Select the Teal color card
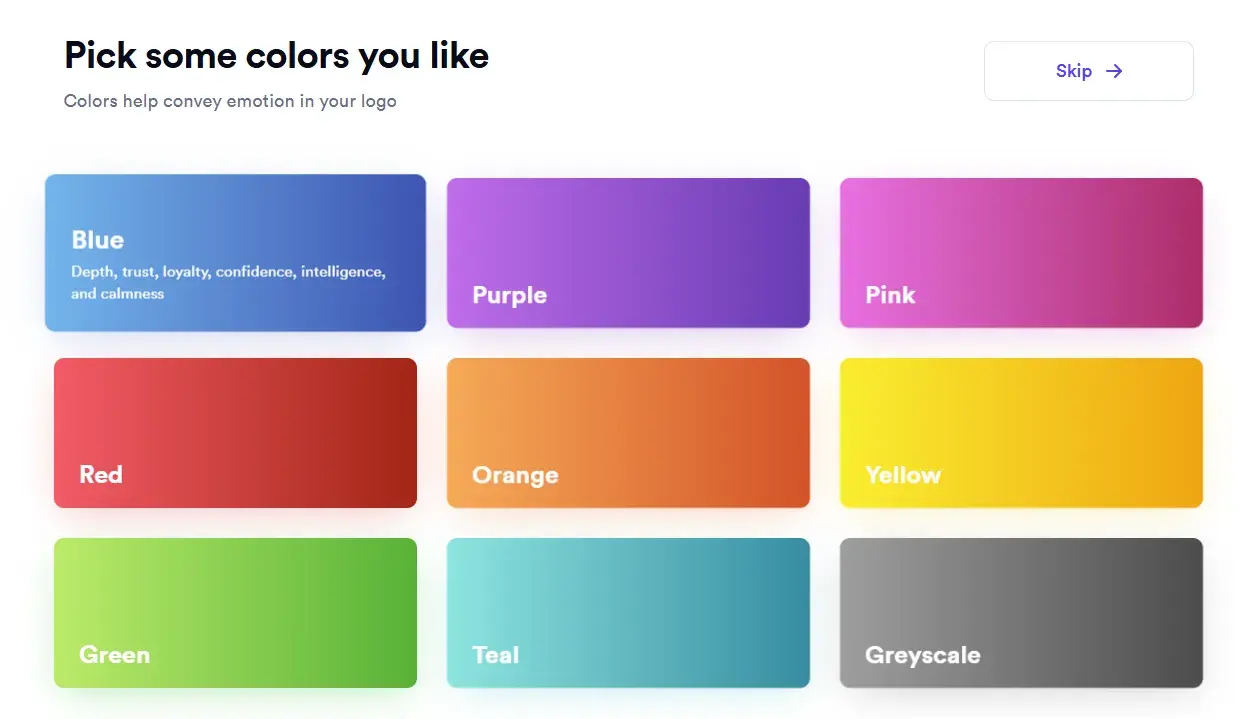This screenshot has width=1251, height=719. click(x=628, y=612)
